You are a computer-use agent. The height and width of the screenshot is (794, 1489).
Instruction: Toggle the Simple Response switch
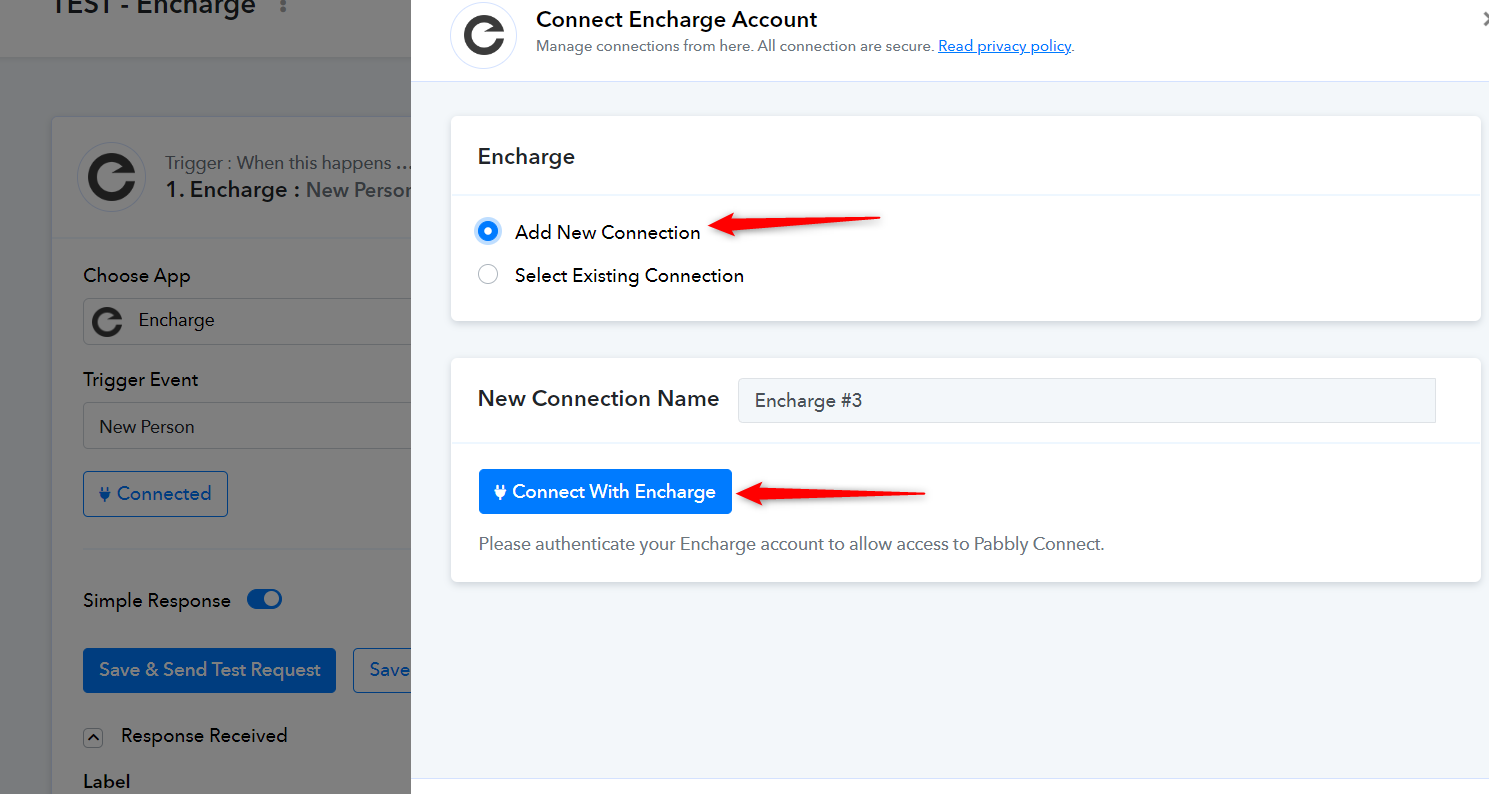(265, 600)
